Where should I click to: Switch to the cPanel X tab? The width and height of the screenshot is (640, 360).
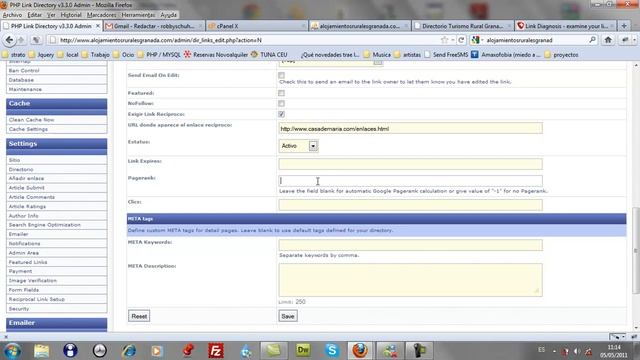pyautogui.click(x=257, y=26)
